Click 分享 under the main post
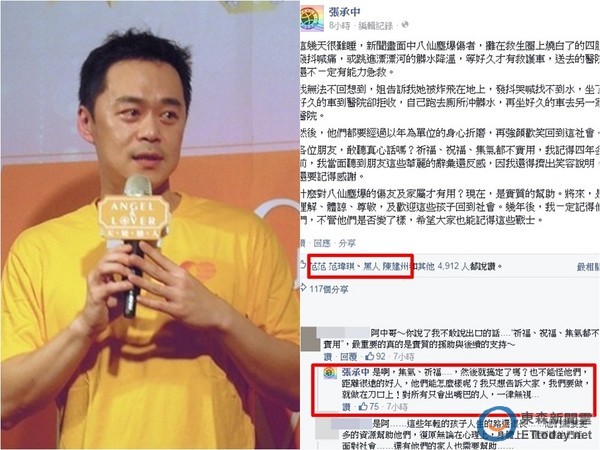600x450 pixels. pyautogui.click(x=347, y=243)
